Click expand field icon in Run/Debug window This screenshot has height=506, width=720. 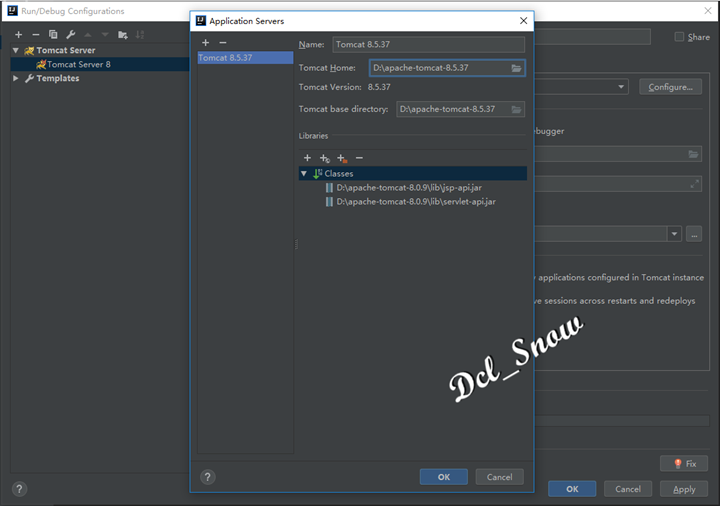tap(695, 184)
